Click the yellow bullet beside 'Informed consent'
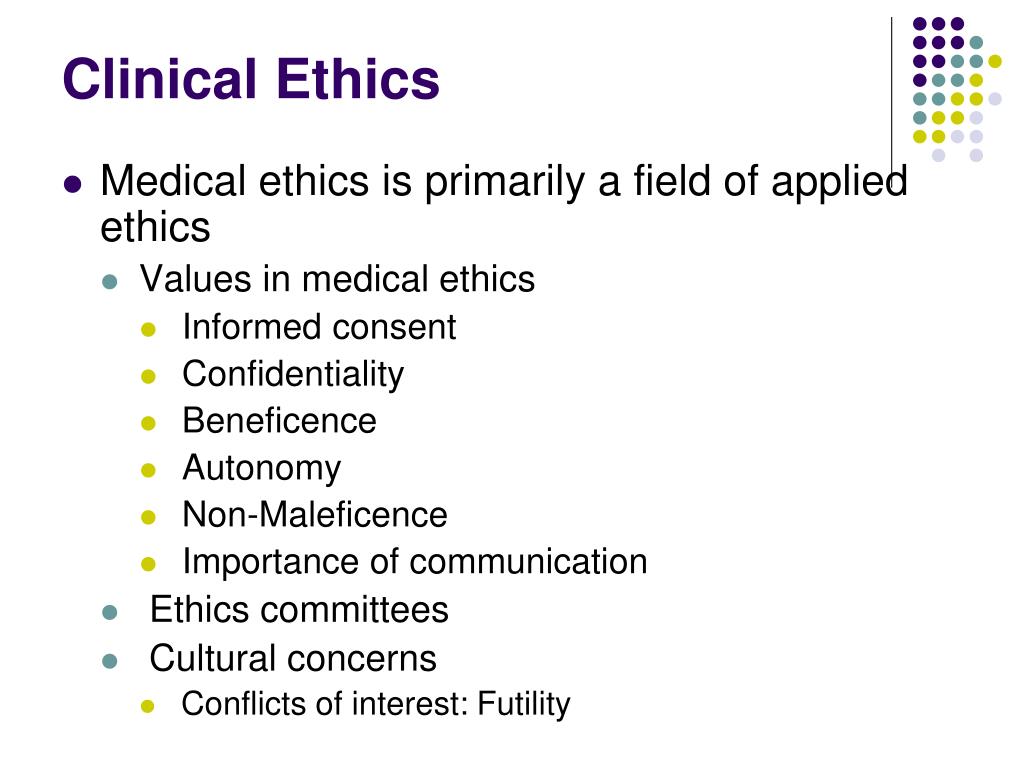 pyautogui.click(x=148, y=329)
